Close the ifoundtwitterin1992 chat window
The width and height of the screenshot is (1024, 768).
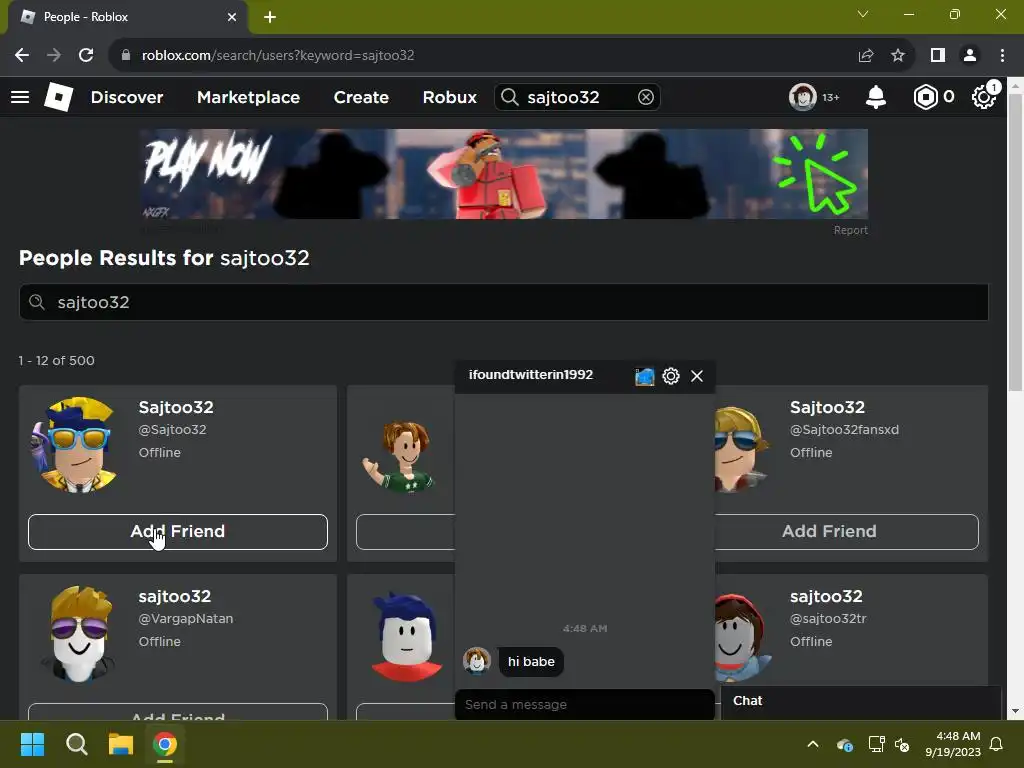697,376
